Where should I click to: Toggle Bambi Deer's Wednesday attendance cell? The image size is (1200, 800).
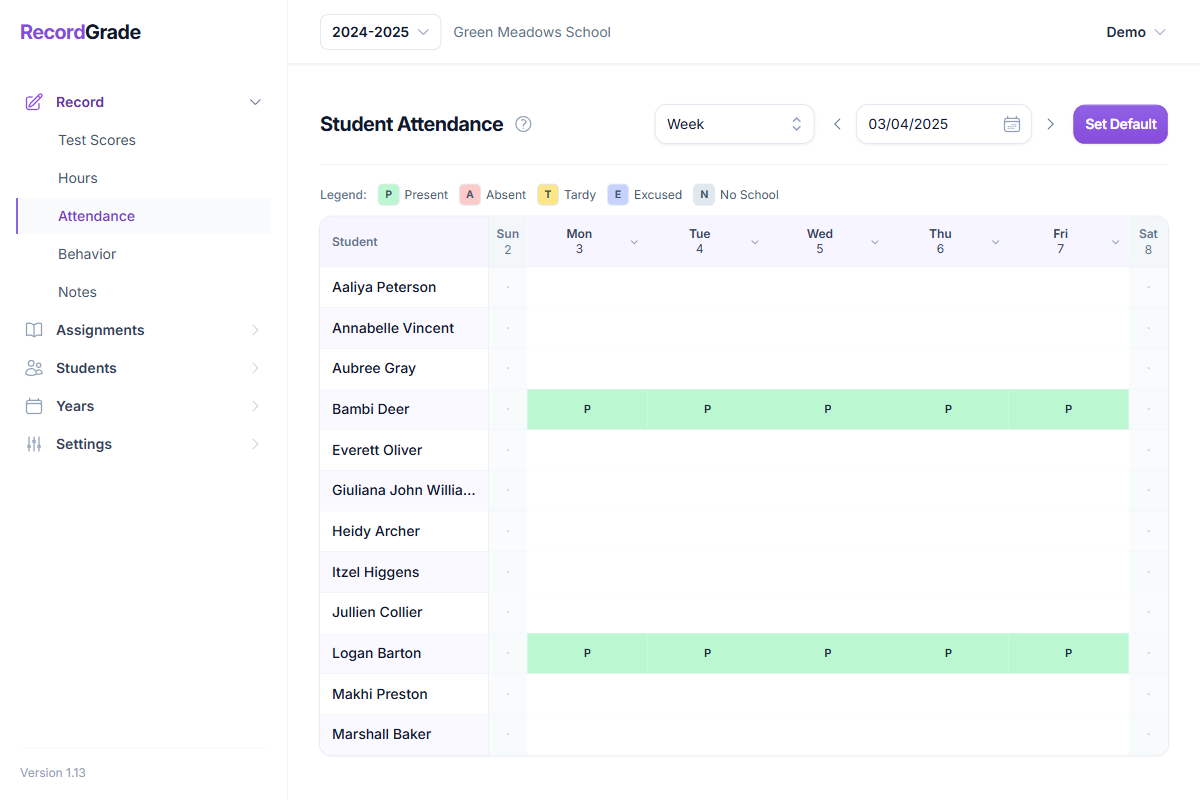(x=828, y=409)
